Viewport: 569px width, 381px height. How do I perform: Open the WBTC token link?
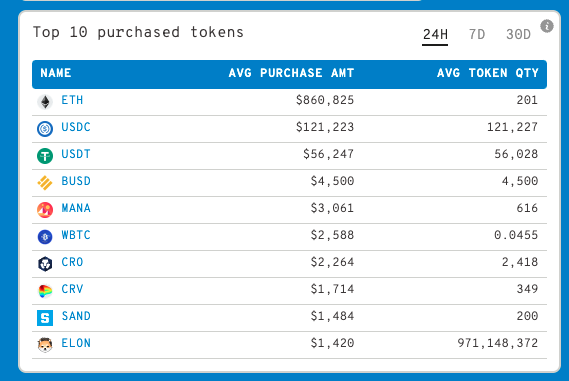(76, 235)
